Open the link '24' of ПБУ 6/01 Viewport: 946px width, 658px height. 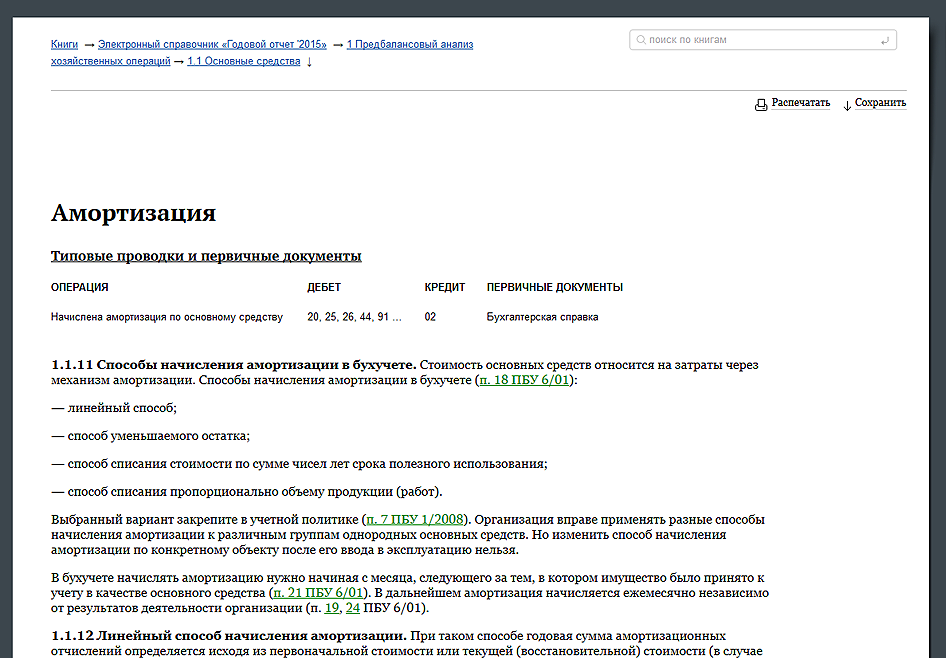coord(353,608)
